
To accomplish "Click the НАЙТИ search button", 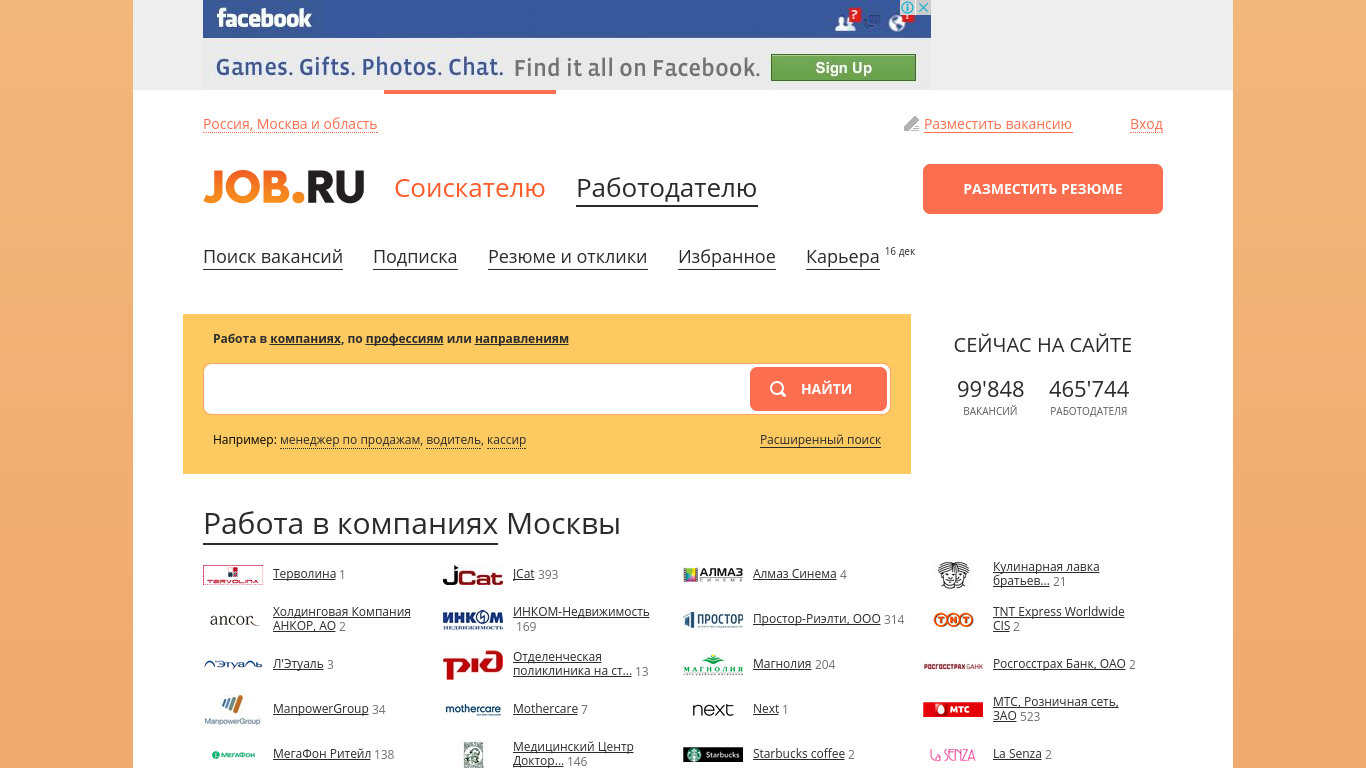I will pyautogui.click(x=818, y=389).
